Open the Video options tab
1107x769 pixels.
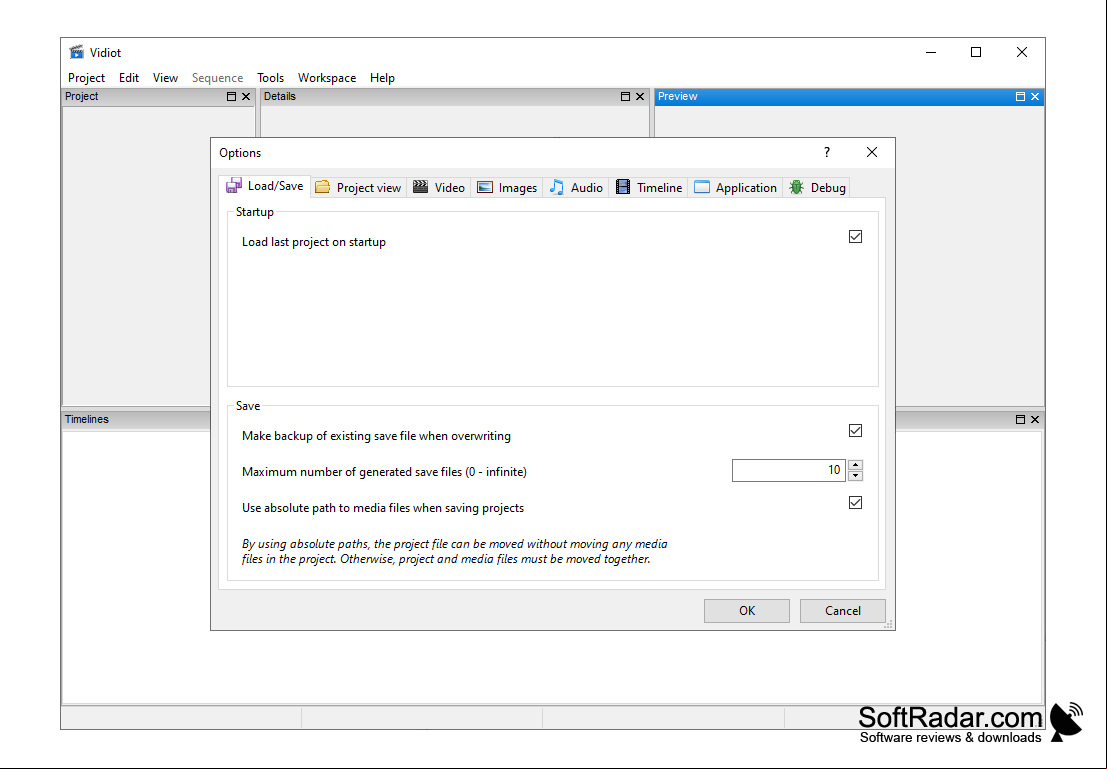pyautogui.click(x=438, y=187)
